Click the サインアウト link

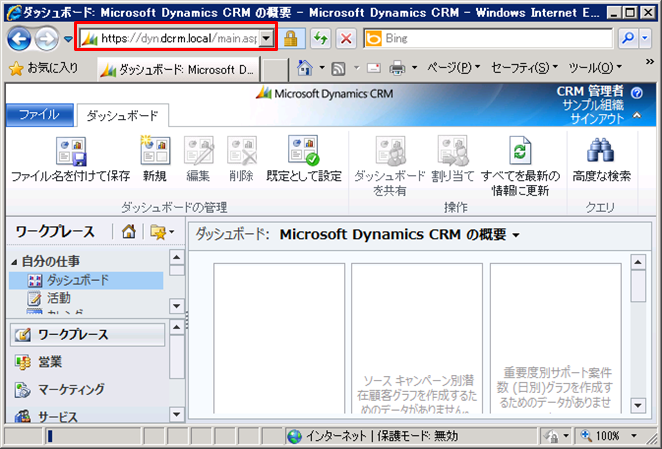tap(597, 120)
